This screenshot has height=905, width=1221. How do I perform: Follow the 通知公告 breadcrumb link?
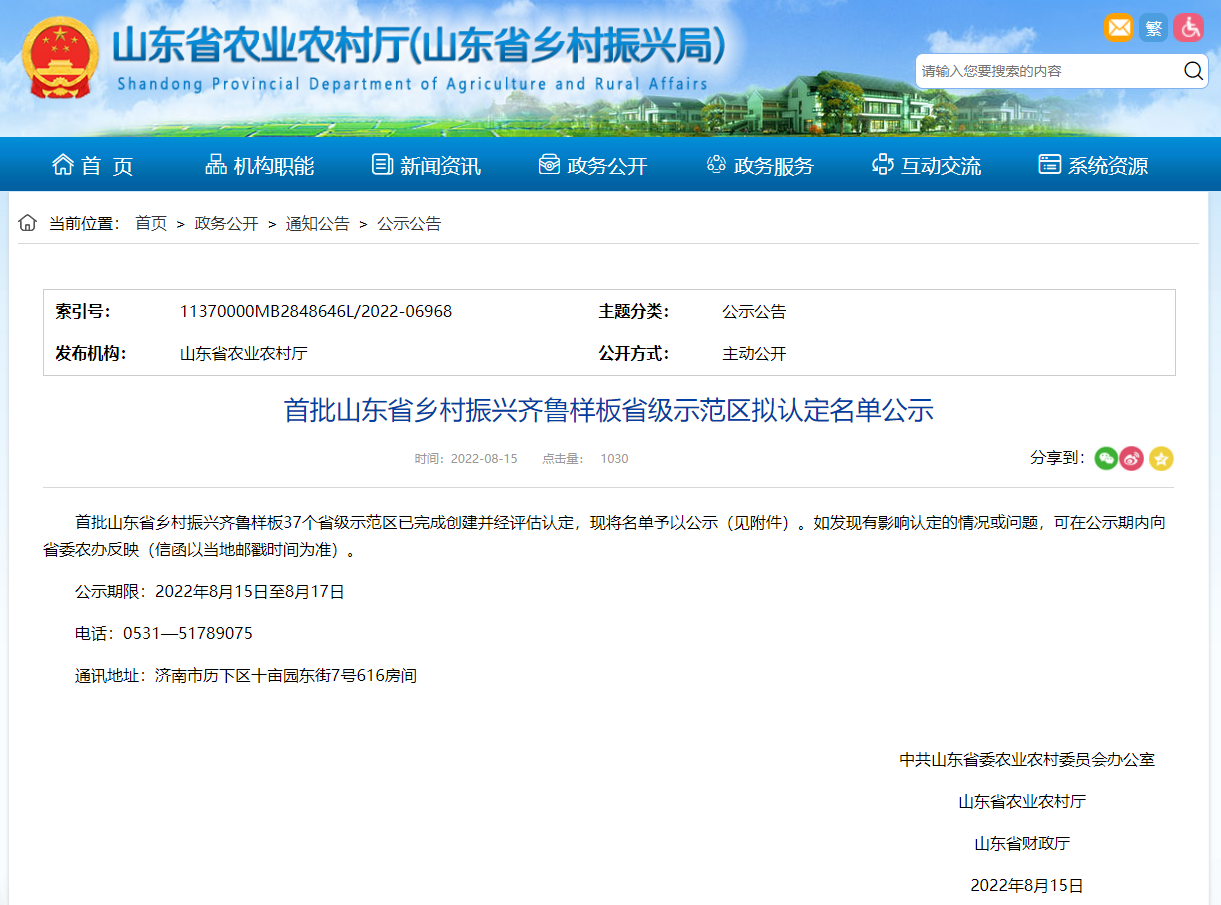(317, 223)
